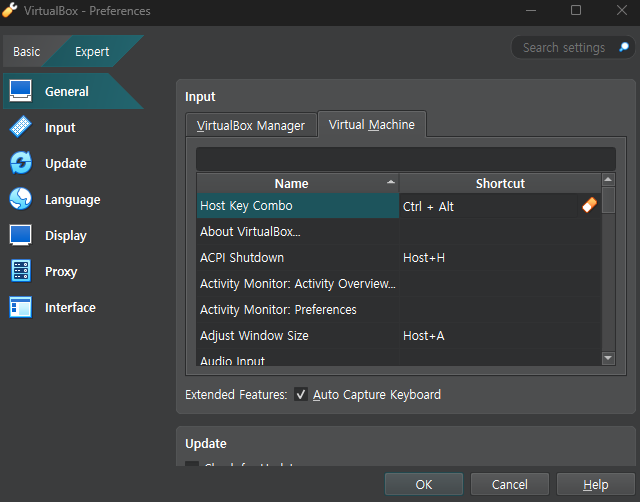Clear Host Key Combo shortcut with eraser icon
Viewport: 640px width, 502px height.
pos(589,205)
